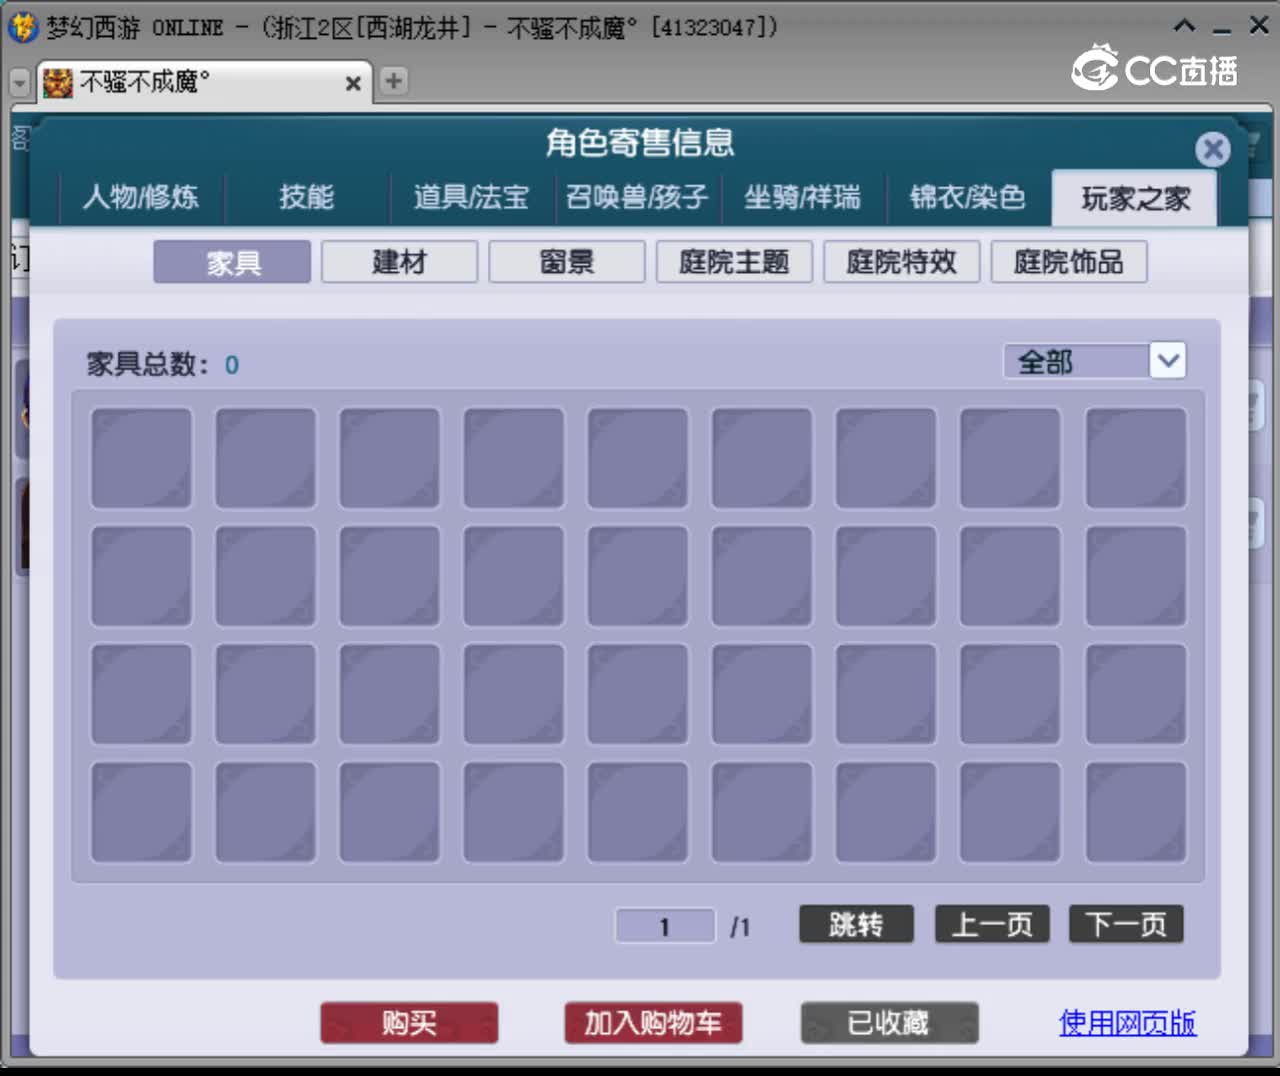Expand the 全部 filter dropdown arrow
Image resolution: width=1280 pixels, height=1076 pixels.
pos(1168,361)
